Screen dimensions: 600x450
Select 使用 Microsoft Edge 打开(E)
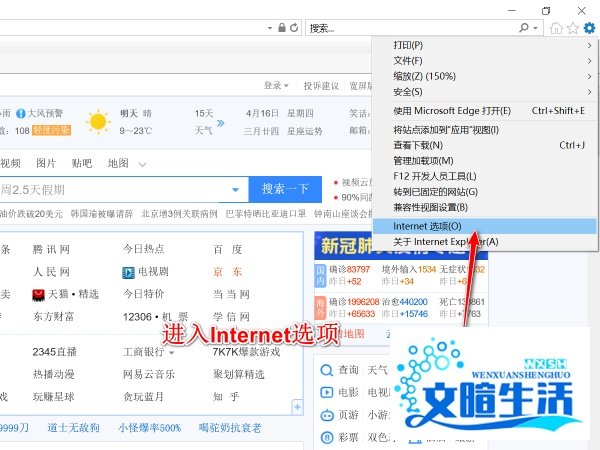[484, 111]
